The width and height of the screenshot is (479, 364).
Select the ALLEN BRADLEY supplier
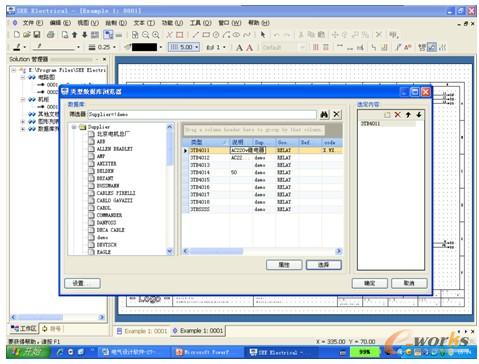click(x=114, y=149)
